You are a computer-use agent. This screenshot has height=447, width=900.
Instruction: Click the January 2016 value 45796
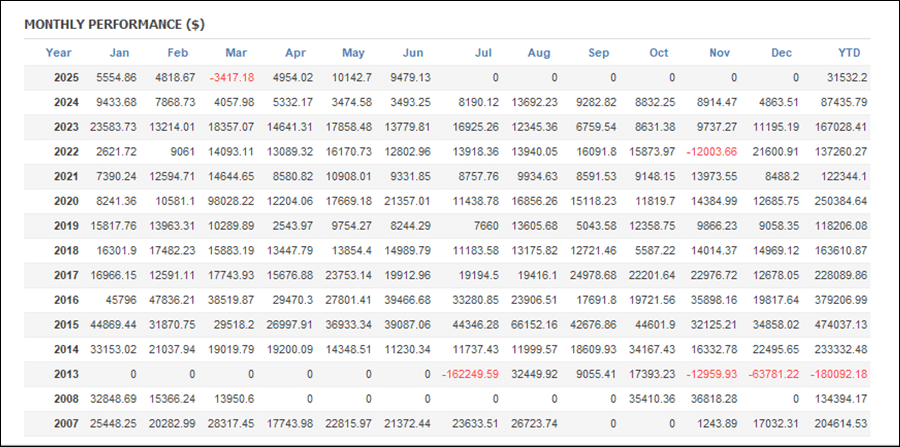coord(121,300)
